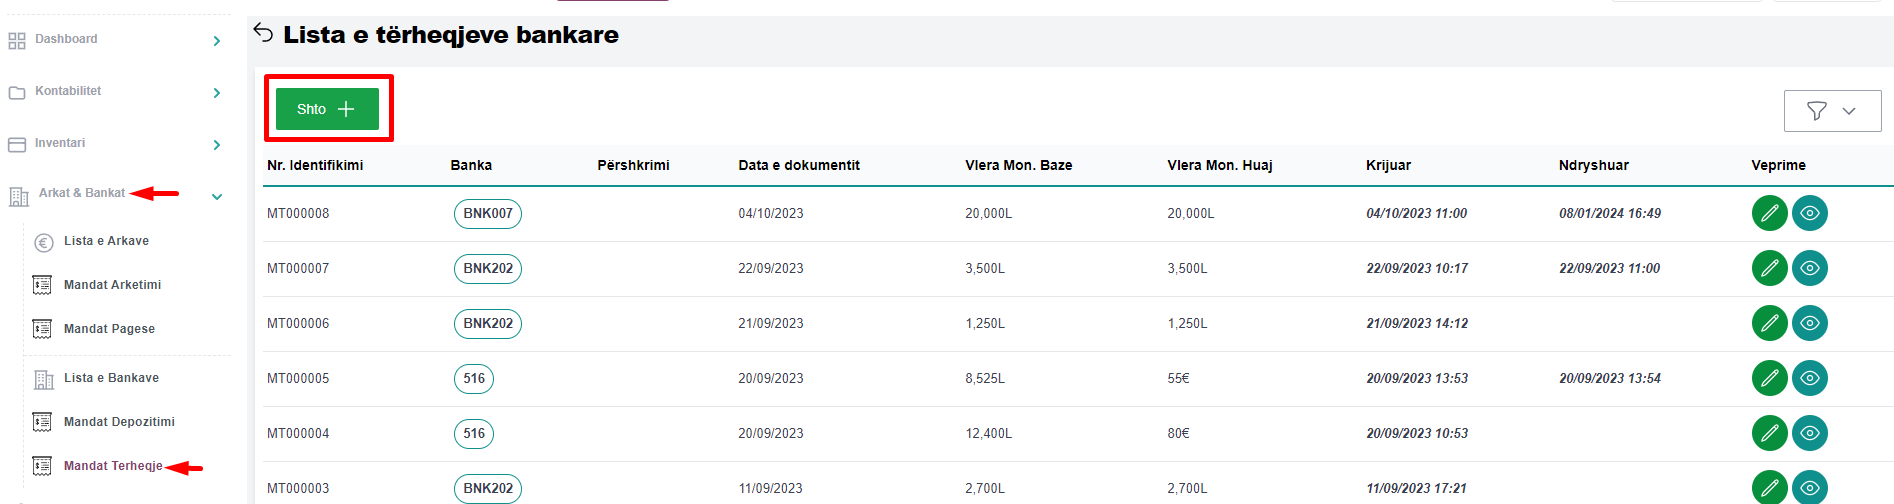Collapse the Arkat & Bankat section

(217, 197)
